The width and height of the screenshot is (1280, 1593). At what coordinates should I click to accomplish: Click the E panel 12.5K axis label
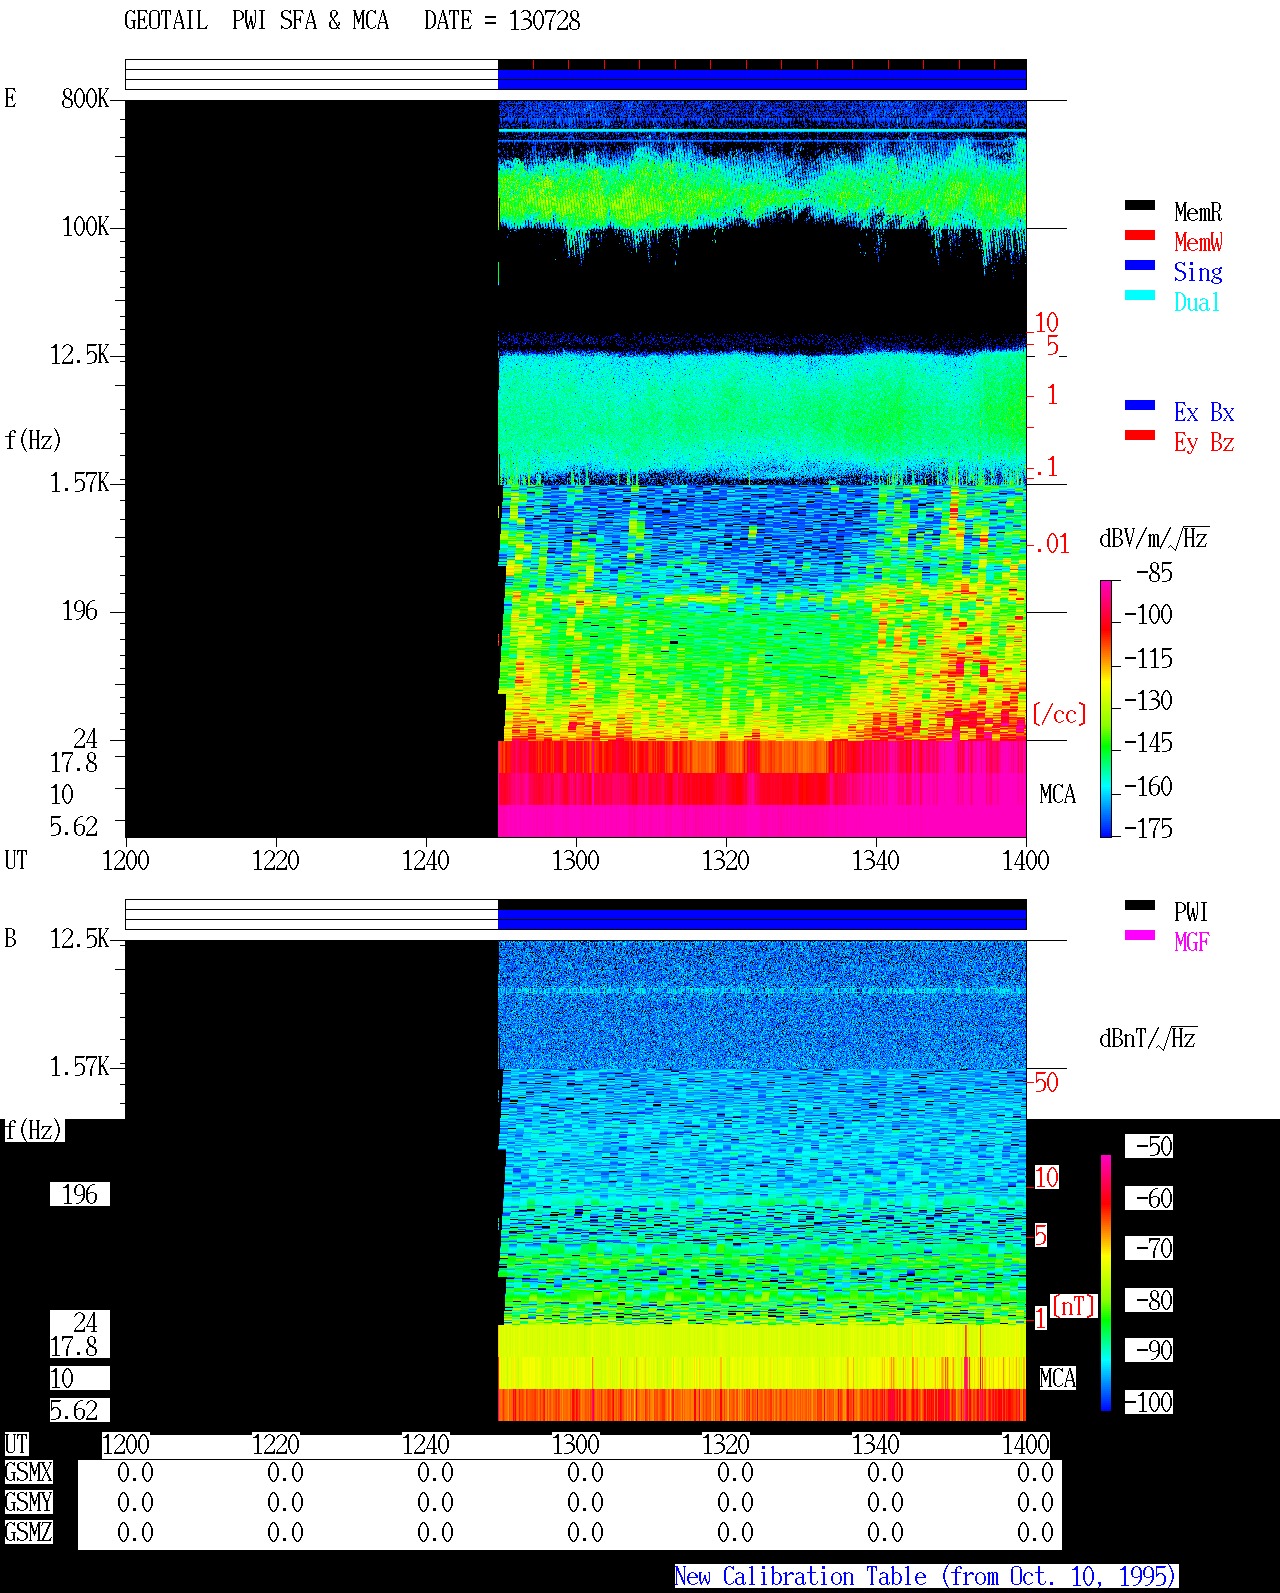tap(80, 355)
